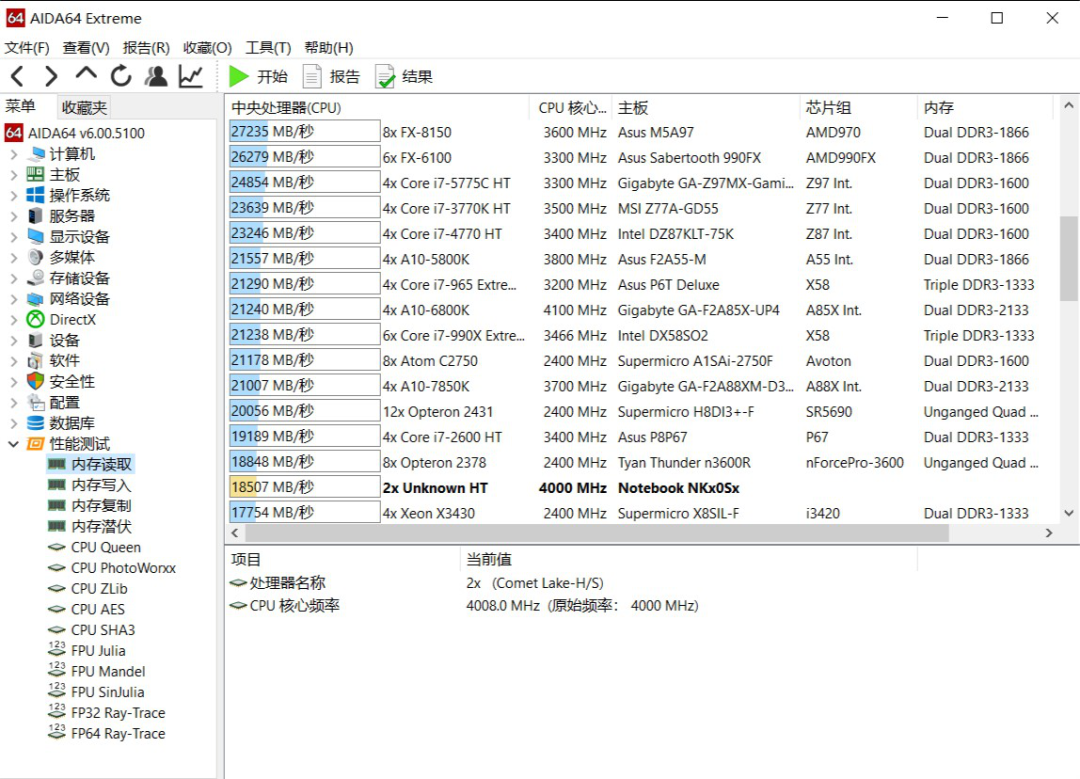1080x779 pixels.
Task: Click the 内存写入 memory chip icon
Action: pos(56,485)
